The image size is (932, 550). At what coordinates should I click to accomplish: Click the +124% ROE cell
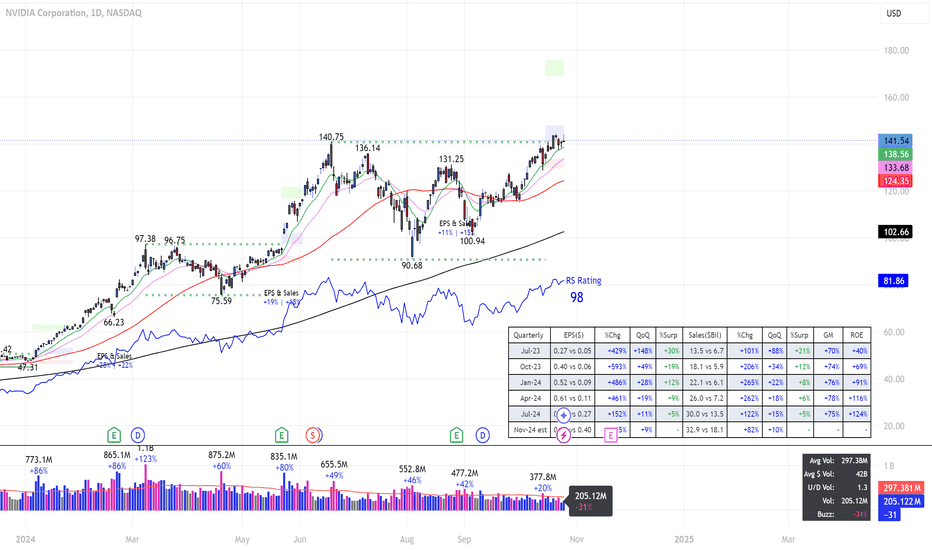858,414
